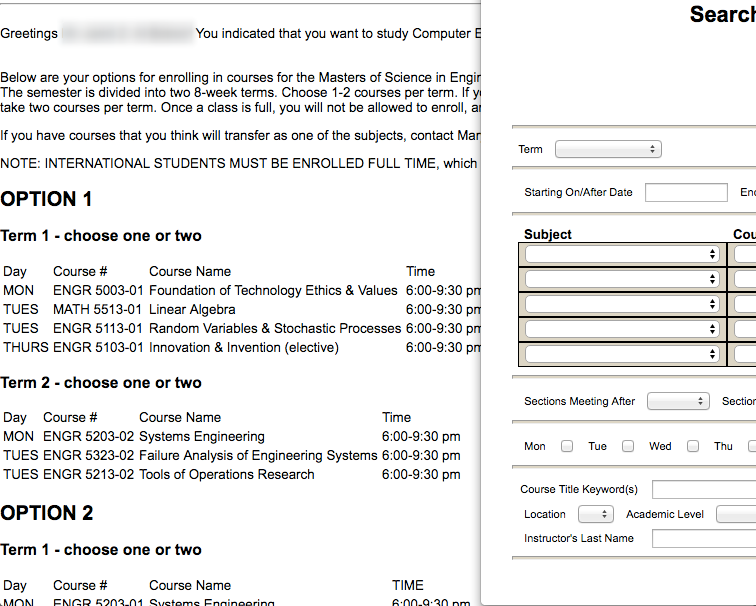Click ENGR 5003-01 course number
Image resolution: width=756 pixels, height=606 pixels.
[98, 291]
